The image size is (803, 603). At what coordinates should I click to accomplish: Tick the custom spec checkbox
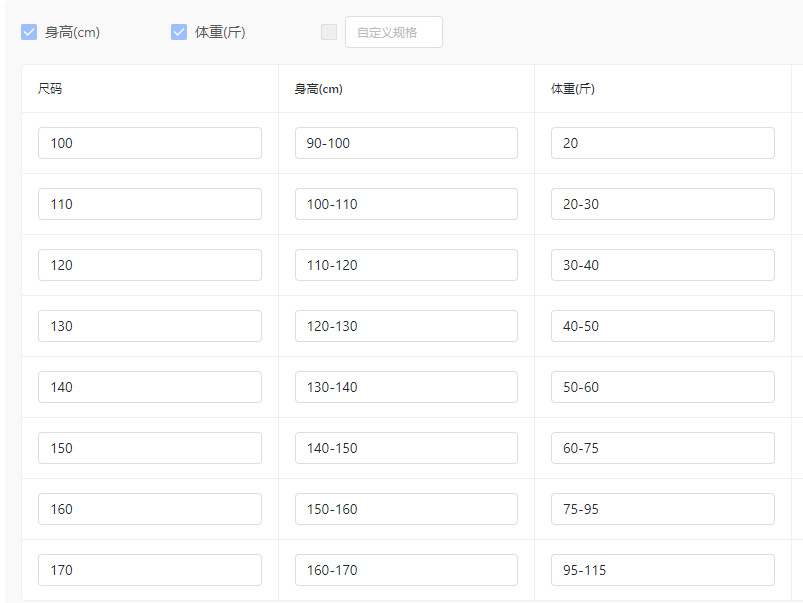pyautogui.click(x=329, y=32)
